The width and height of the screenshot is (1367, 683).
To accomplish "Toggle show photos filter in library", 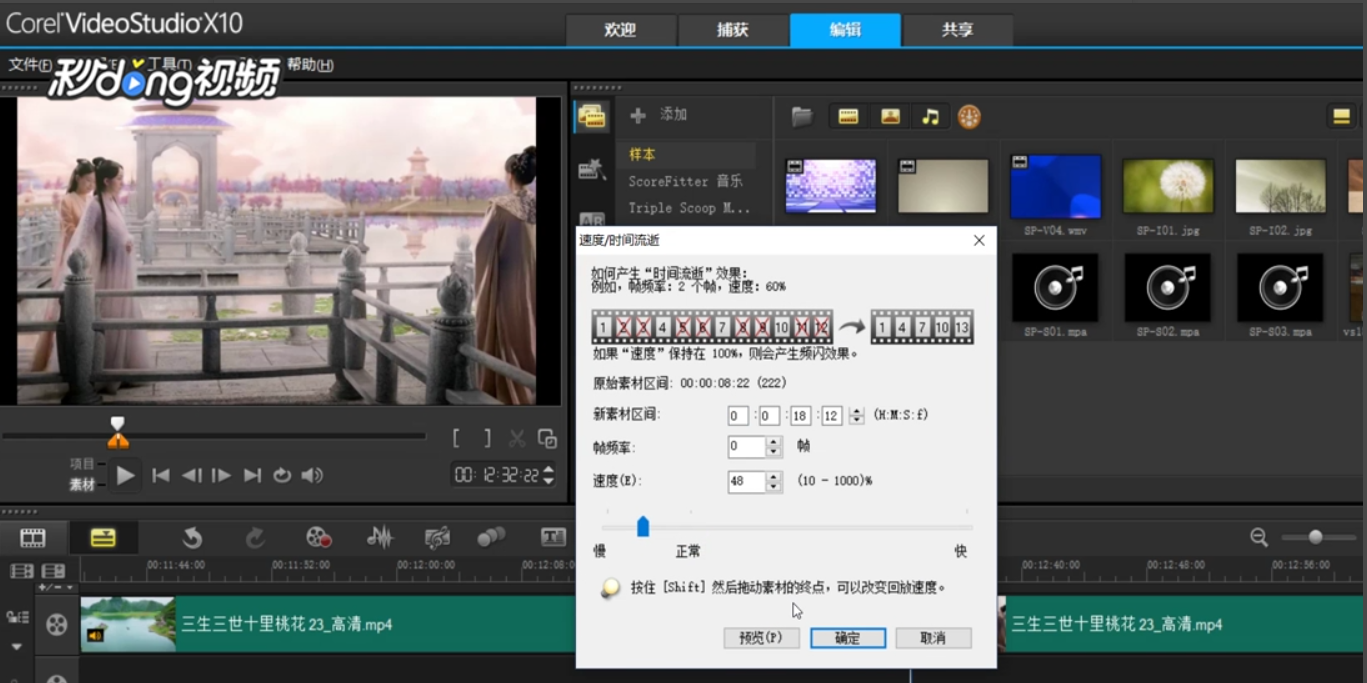I will [x=890, y=116].
